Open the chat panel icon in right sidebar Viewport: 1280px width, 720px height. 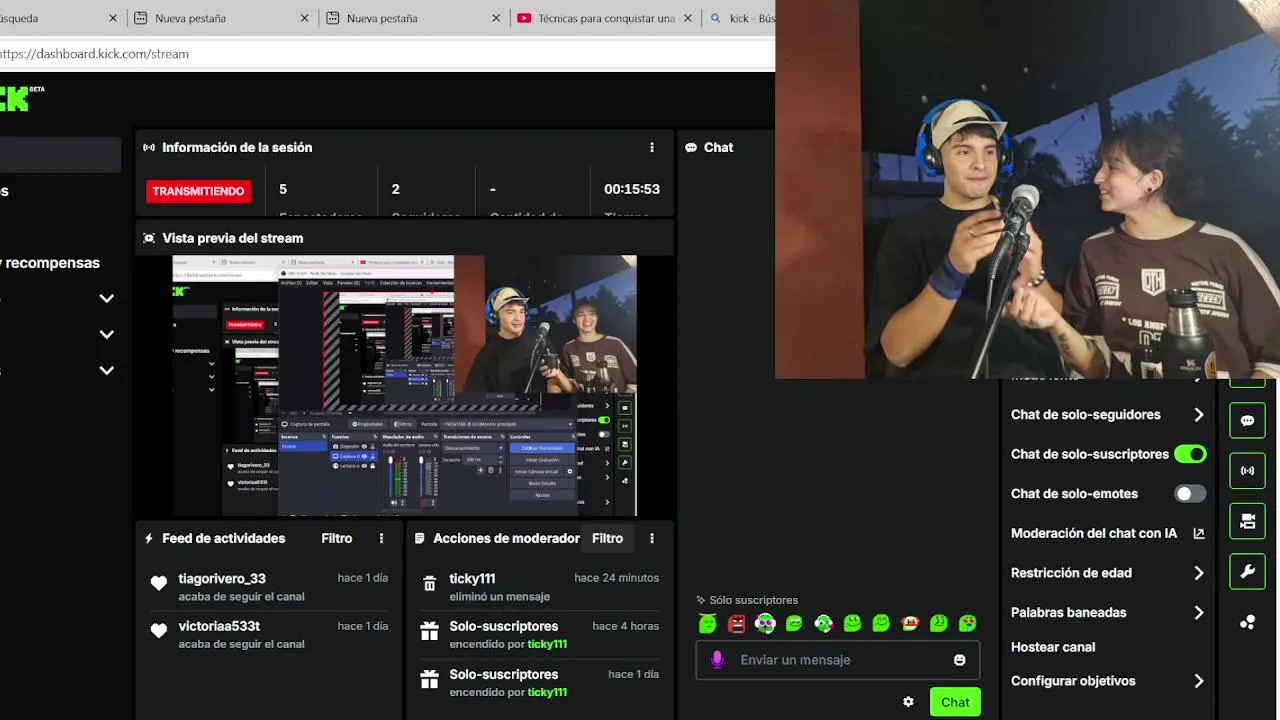(1247, 421)
